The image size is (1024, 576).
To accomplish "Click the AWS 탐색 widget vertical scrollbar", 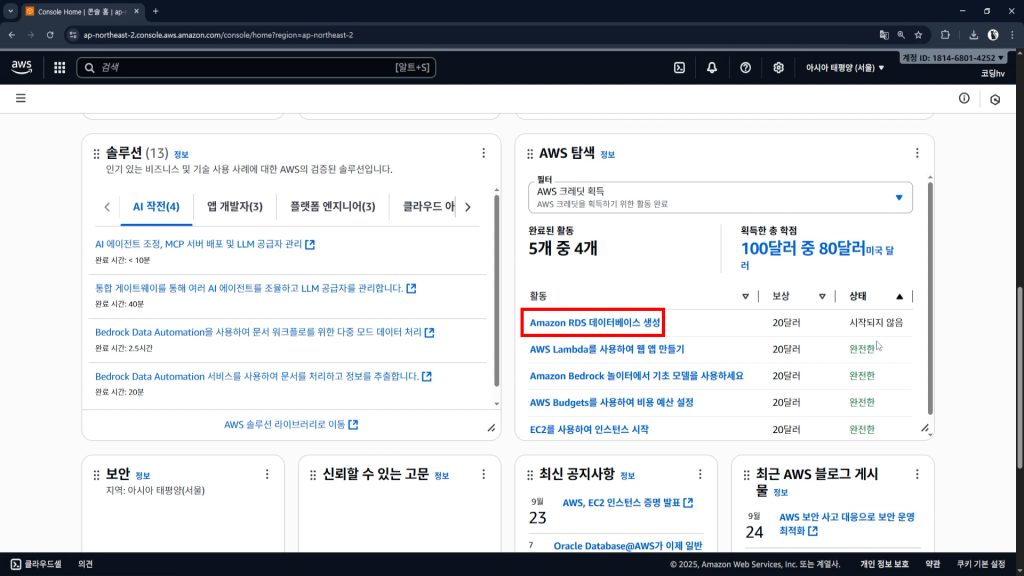I will click(x=930, y=297).
